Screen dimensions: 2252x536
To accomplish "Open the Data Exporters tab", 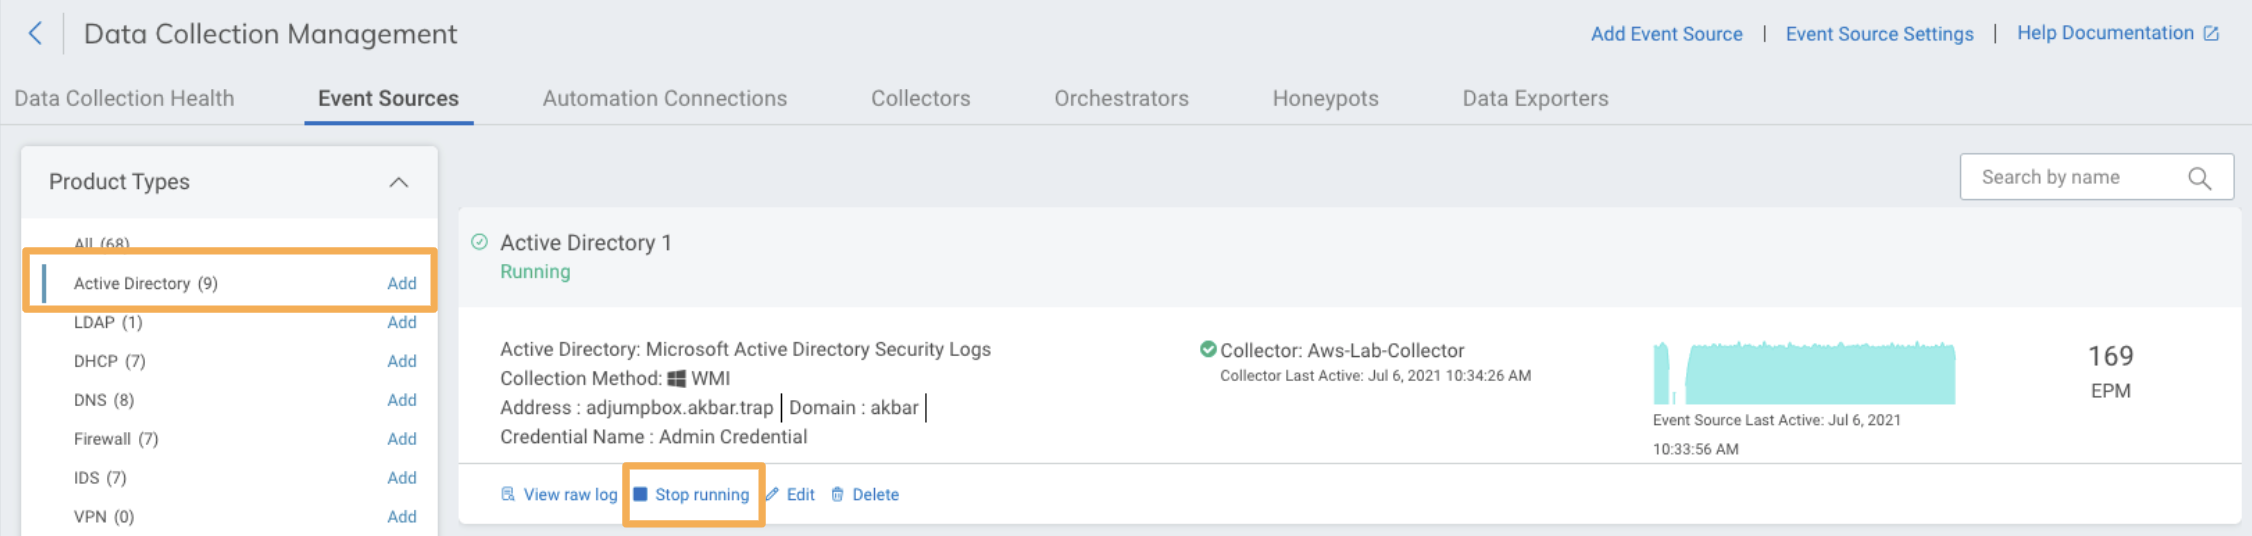I will click(1535, 98).
